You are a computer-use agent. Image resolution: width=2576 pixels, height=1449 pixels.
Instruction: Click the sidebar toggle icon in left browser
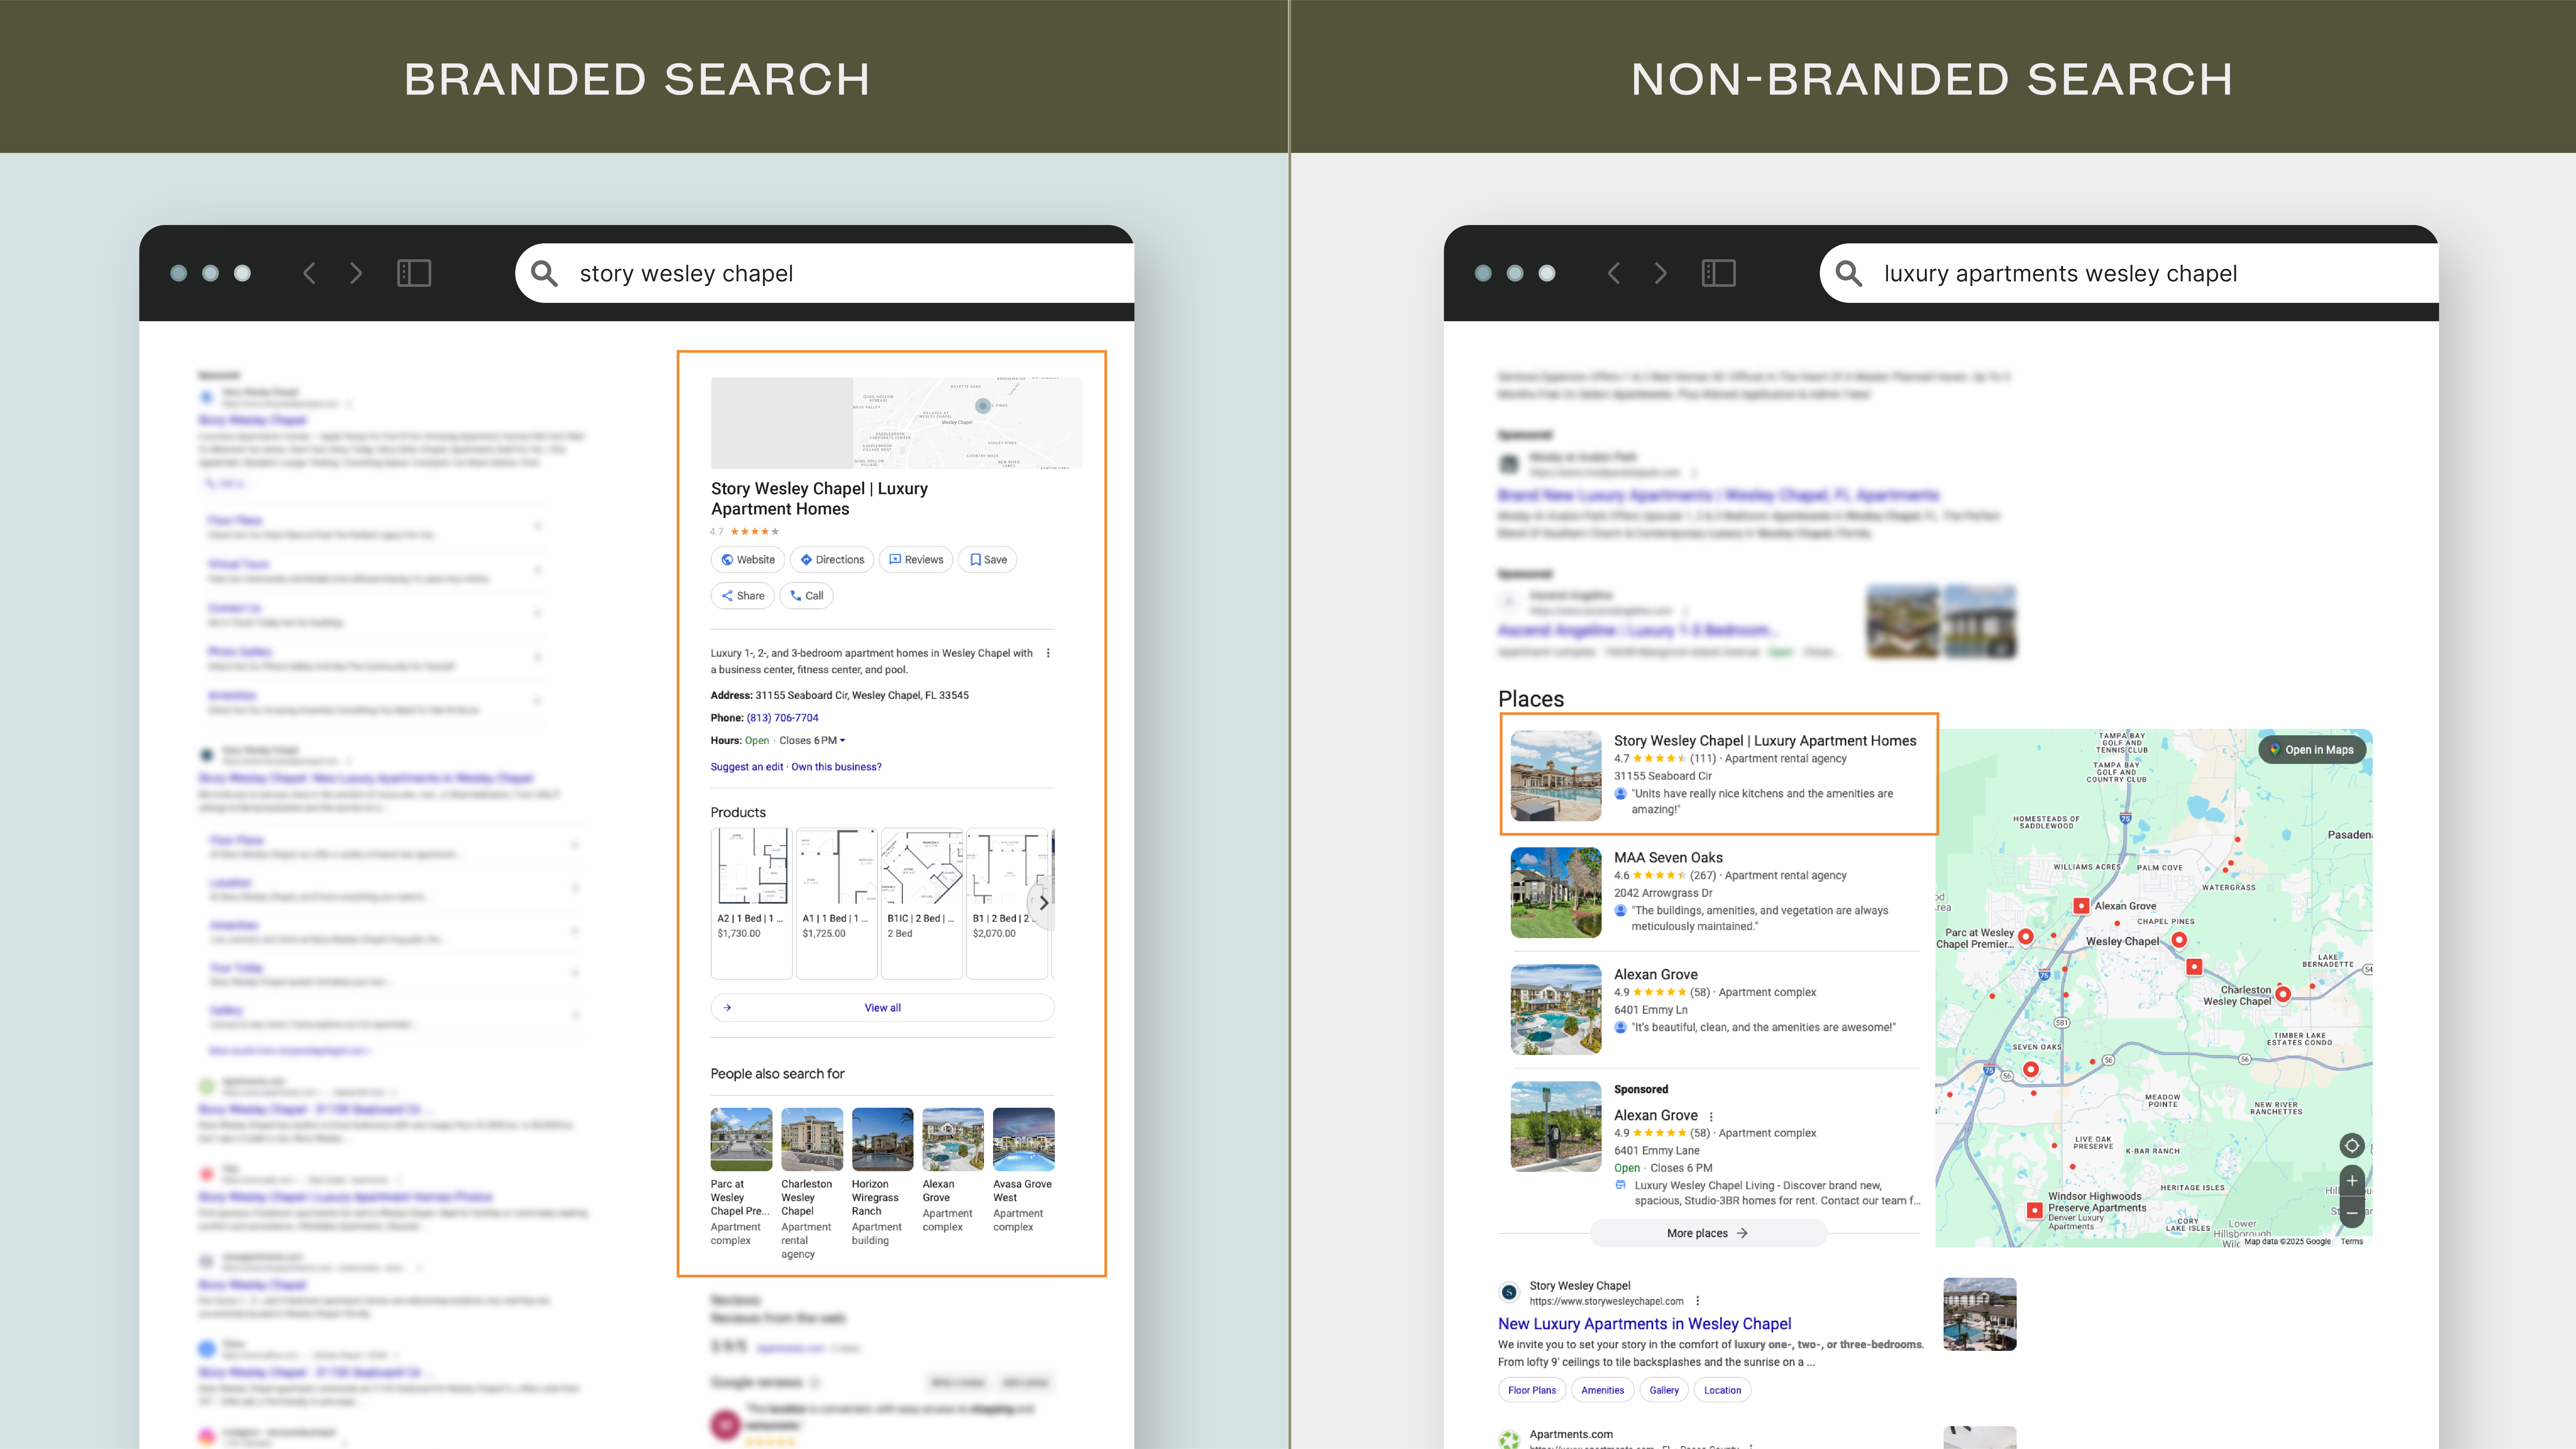(414, 273)
